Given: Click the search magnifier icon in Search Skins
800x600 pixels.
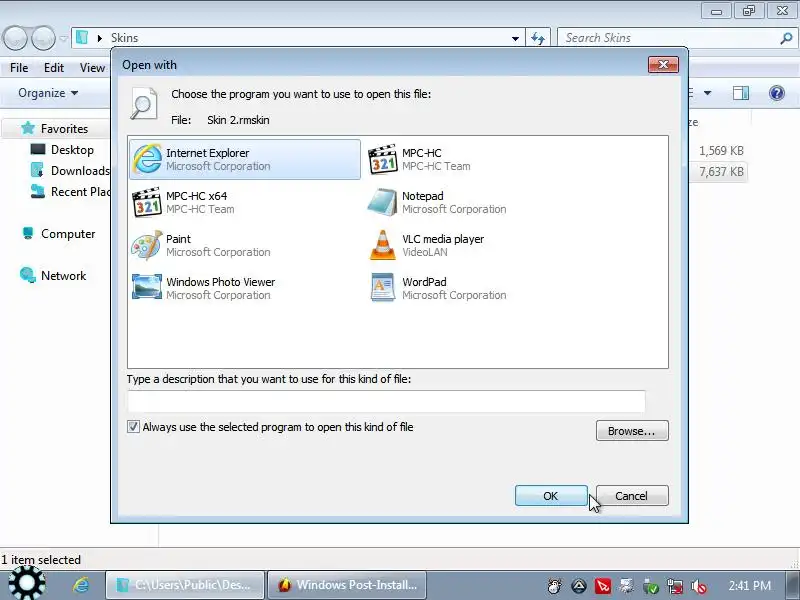Looking at the screenshot, I should (786, 38).
